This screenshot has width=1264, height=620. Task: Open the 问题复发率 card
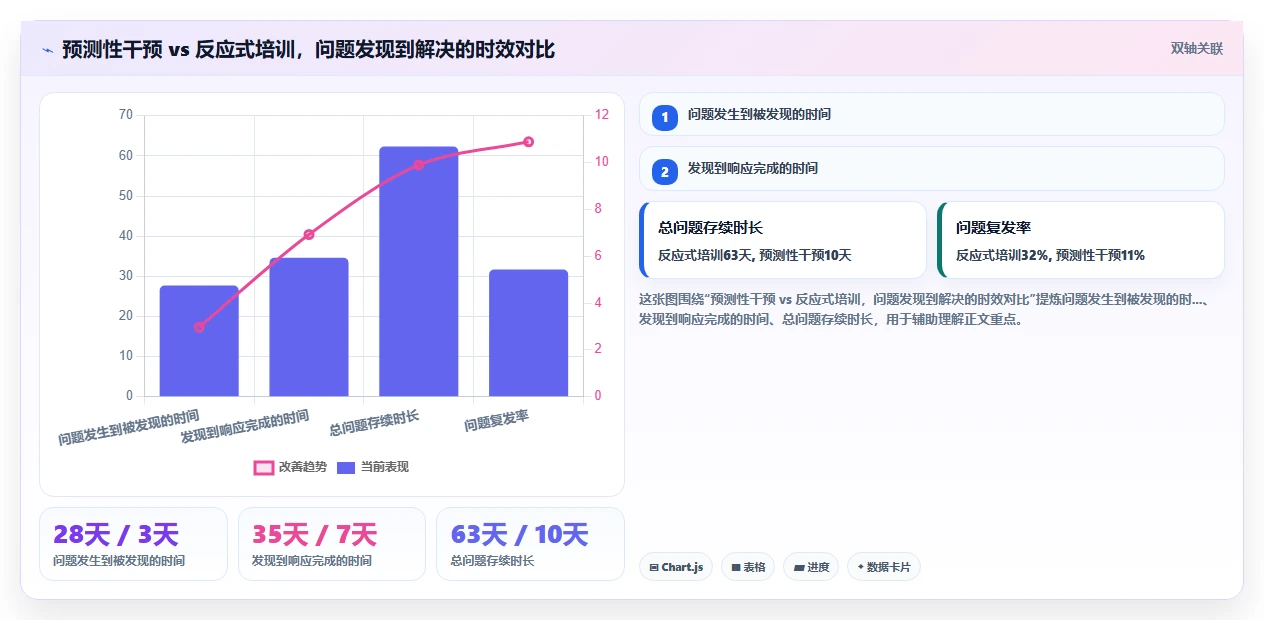point(1081,240)
